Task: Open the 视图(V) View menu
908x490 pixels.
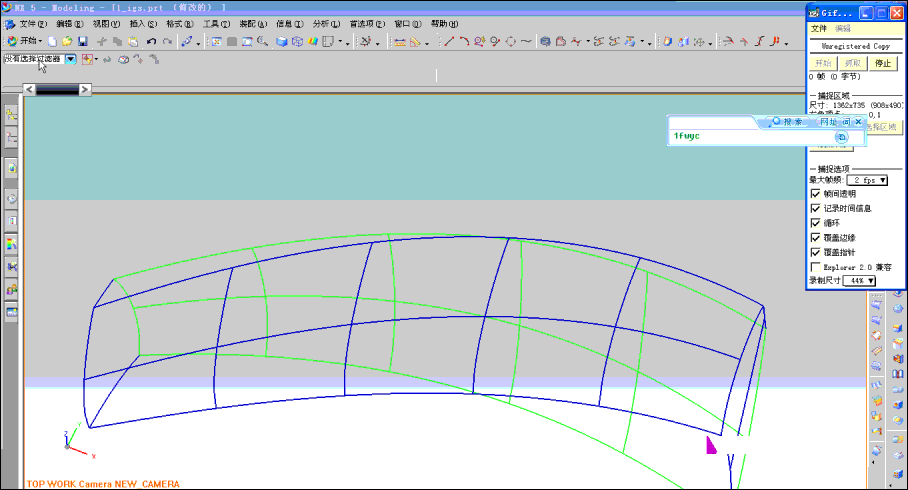Action: 106,24
